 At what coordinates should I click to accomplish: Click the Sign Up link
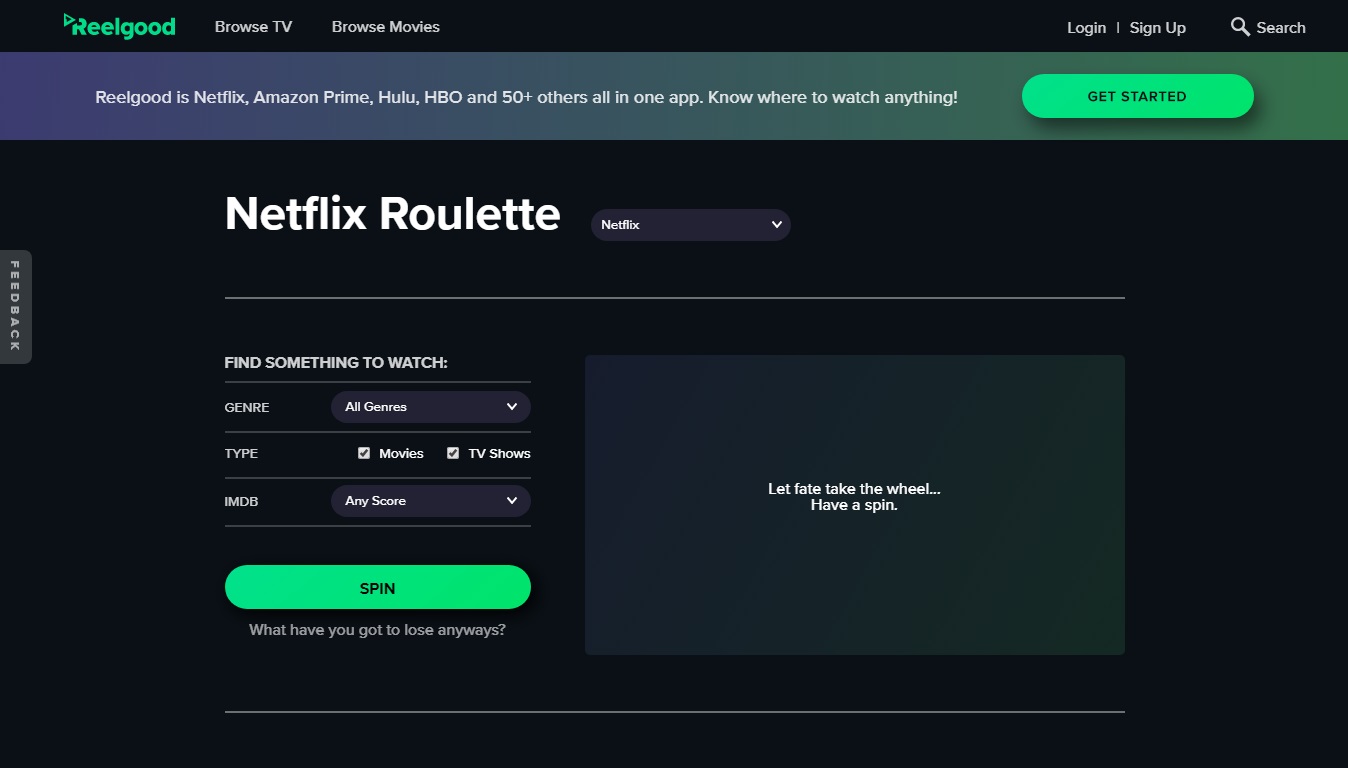(1157, 28)
